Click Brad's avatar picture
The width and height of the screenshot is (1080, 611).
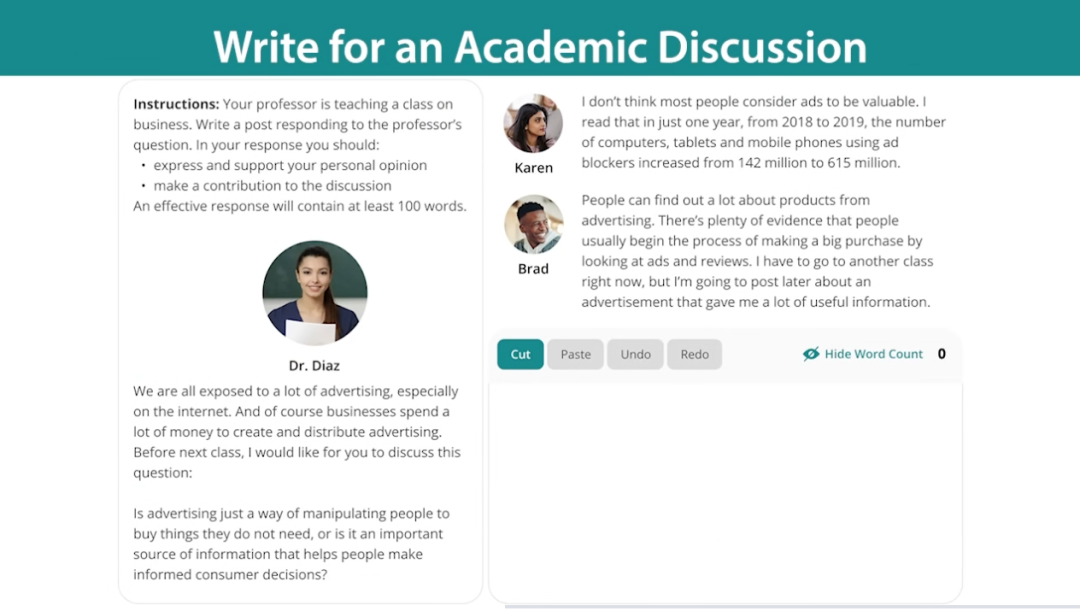pyautogui.click(x=533, y=225)
